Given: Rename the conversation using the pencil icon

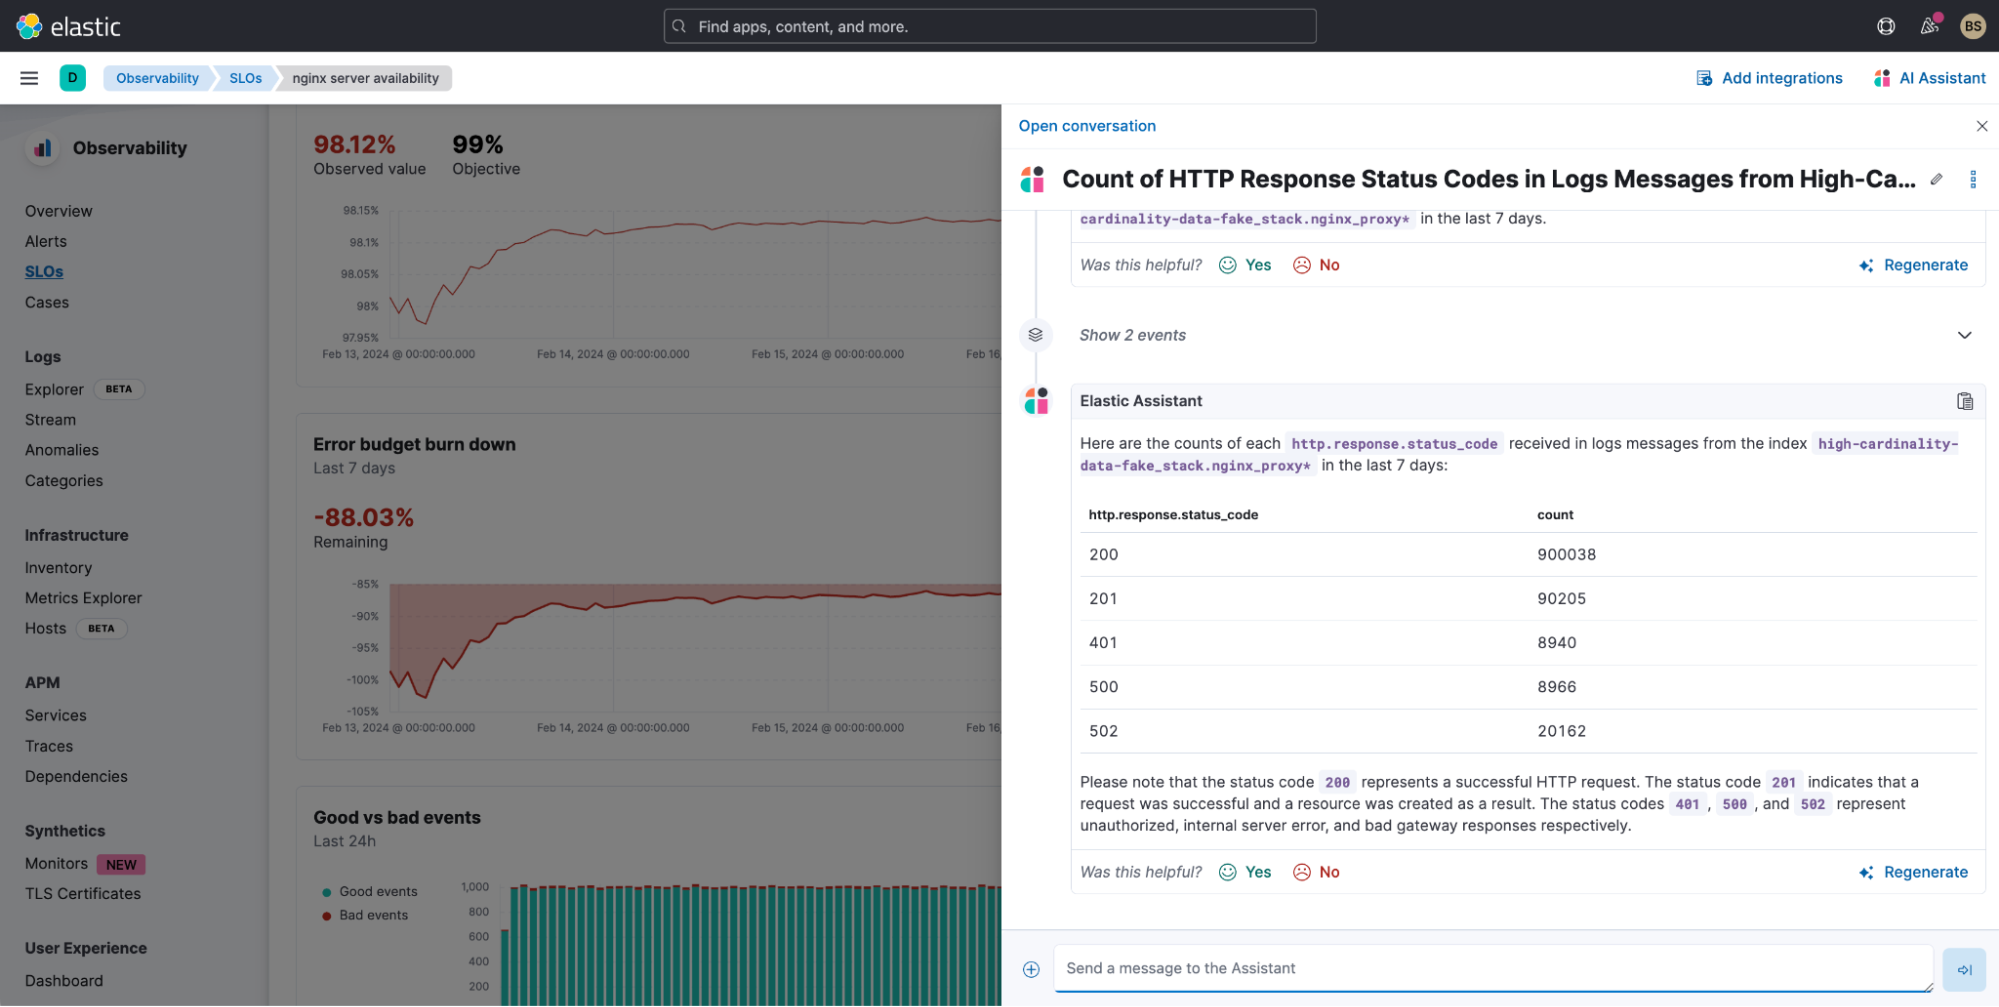Looking at the screenshot, I should click(1936, 179).
